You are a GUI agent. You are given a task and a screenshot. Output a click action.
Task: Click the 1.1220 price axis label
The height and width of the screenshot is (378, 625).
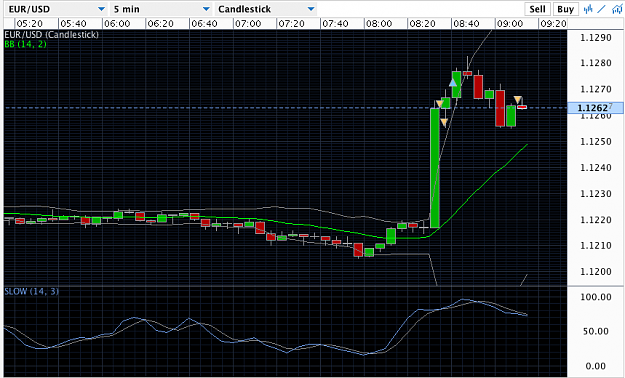pos(596,220)
